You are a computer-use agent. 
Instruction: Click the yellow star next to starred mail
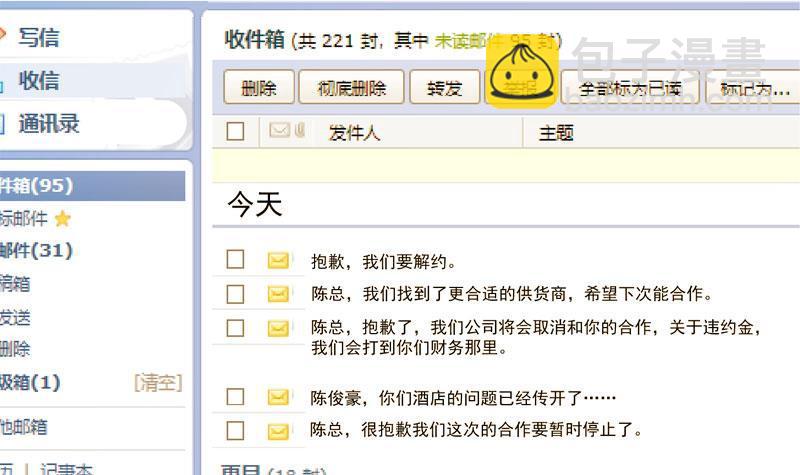(x=62, y=219)
